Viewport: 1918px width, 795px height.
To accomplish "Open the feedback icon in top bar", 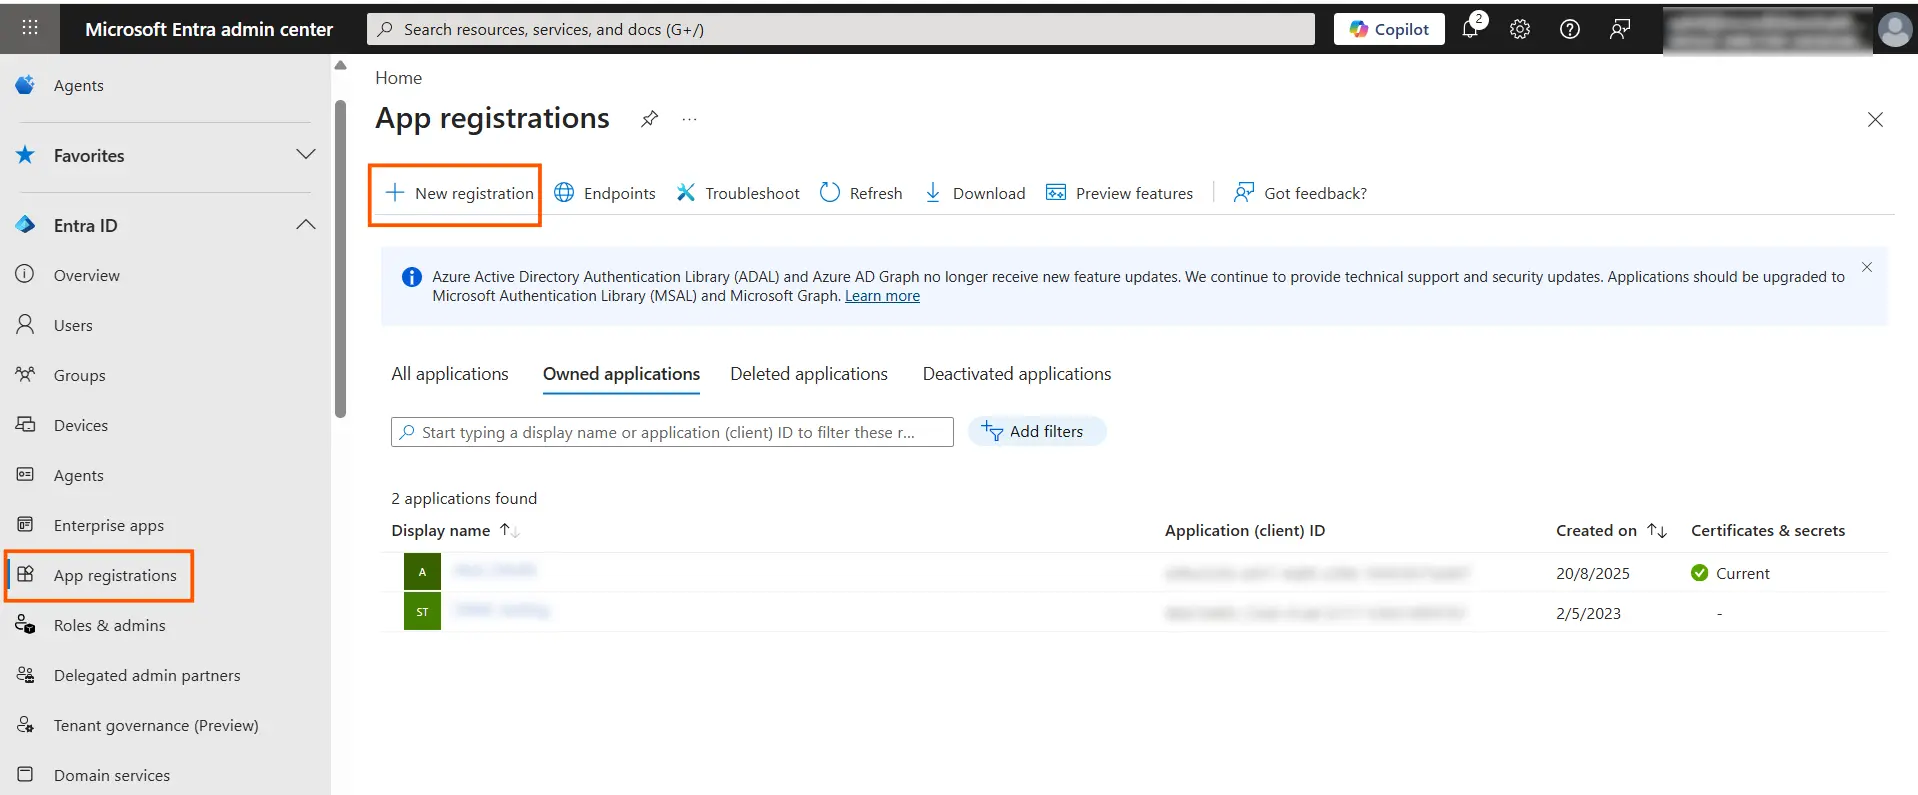I will point(1620,29).
